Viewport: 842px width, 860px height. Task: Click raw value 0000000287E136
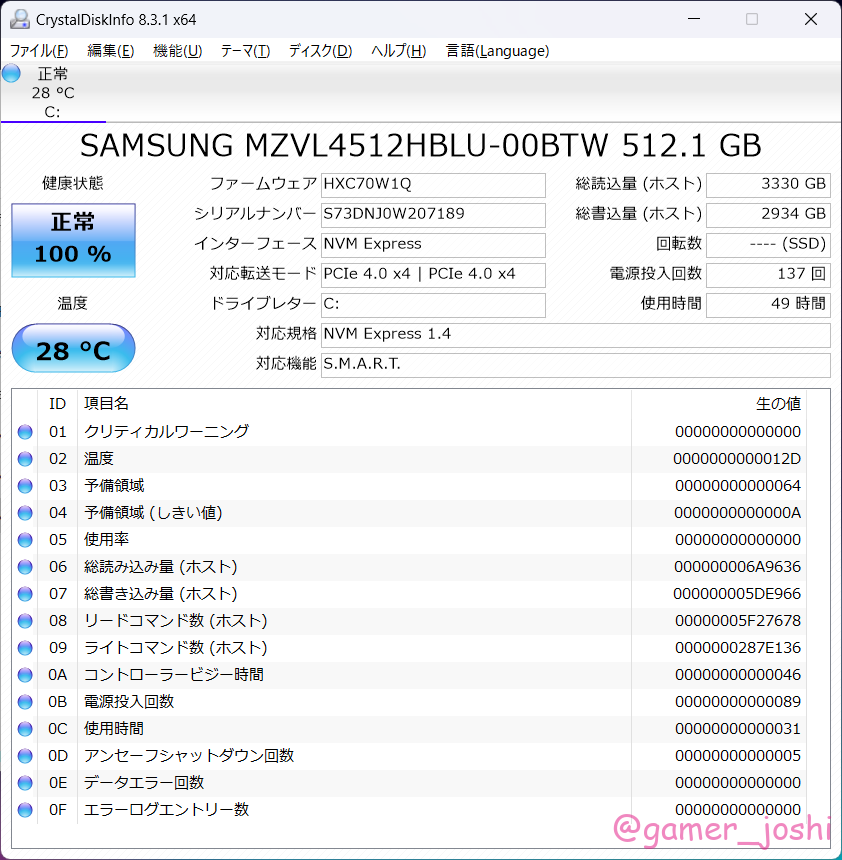[738, 648]
